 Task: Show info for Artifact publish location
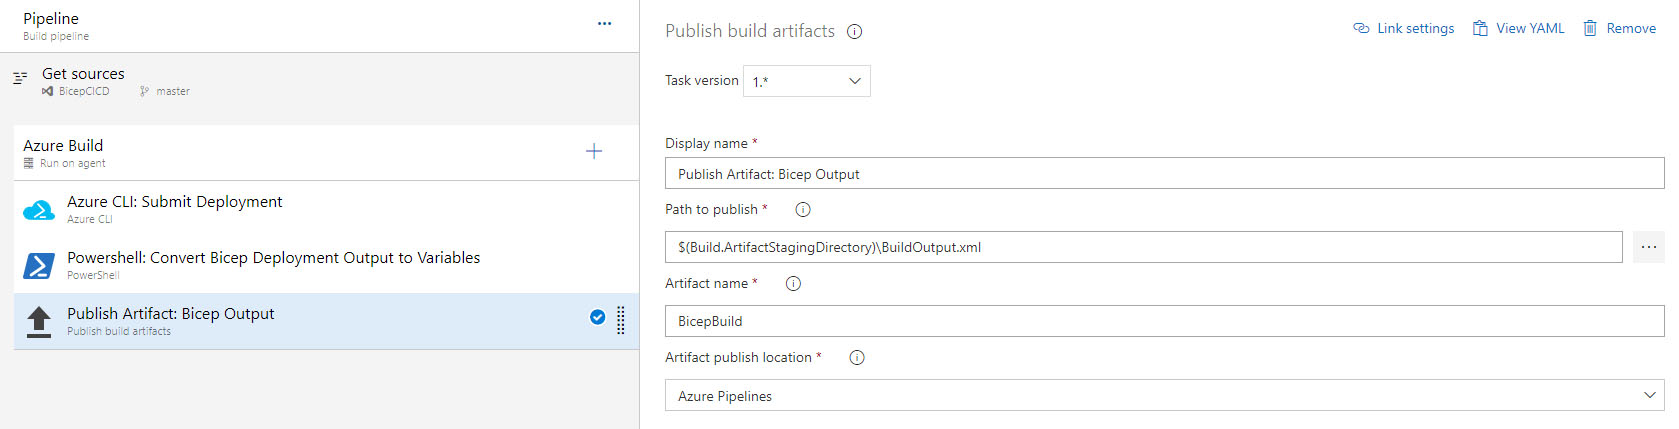tap(857, 358)
